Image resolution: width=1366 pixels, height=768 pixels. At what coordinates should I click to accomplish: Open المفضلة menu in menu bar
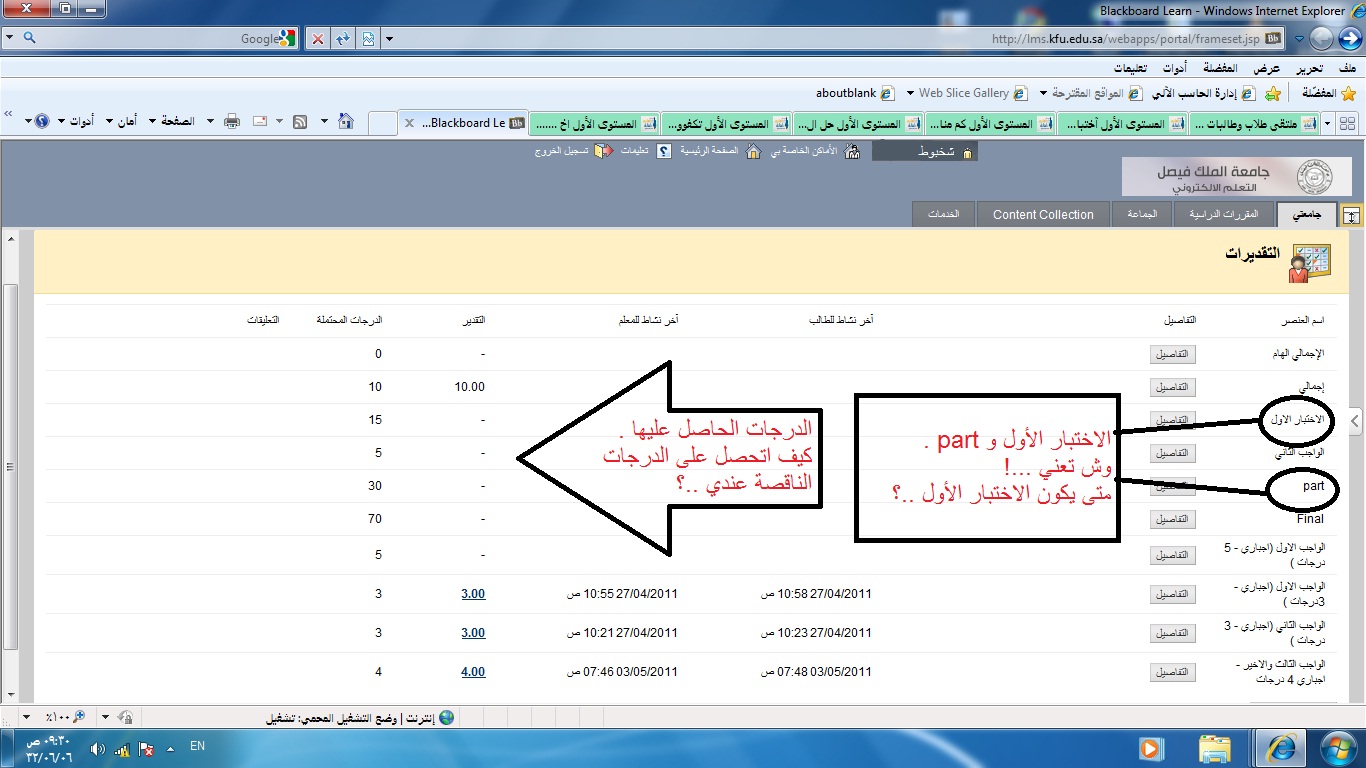(x=1220, y=68)
